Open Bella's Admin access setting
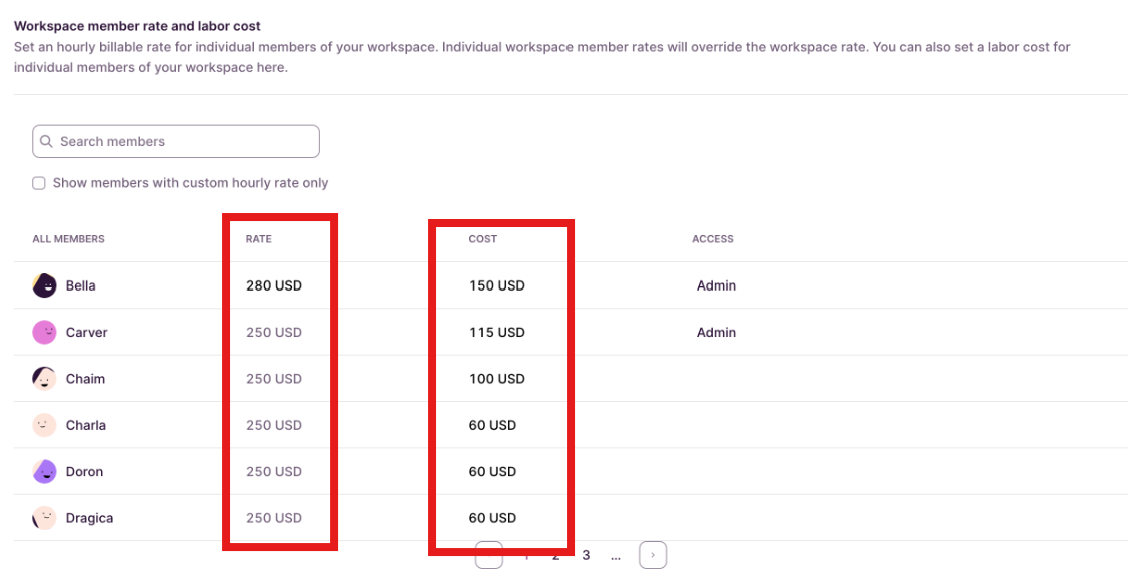The image size is (1130, 576). tap(716, 285)
